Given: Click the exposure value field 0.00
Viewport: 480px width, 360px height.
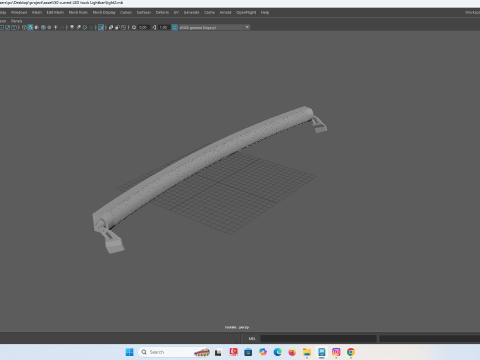Looking at the screenshot, I should (143, 27).
